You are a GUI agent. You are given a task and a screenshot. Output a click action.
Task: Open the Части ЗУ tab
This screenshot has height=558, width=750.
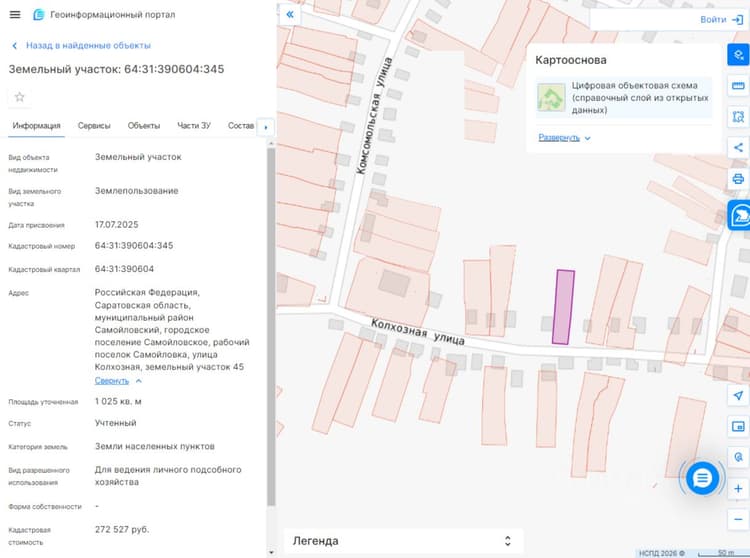point(194,126)
